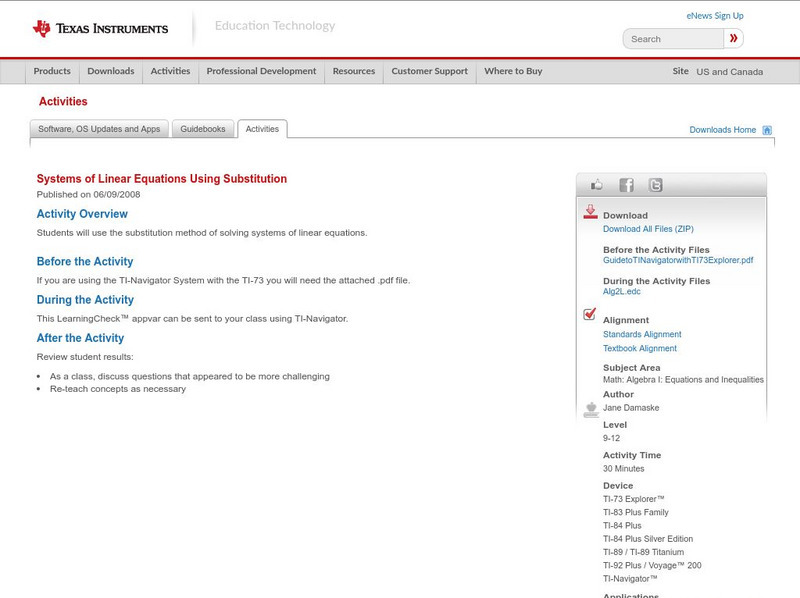Click the Activity Overview heading
Image resolution: width=800 pixels, height=598 pixels.
[82, 214]
